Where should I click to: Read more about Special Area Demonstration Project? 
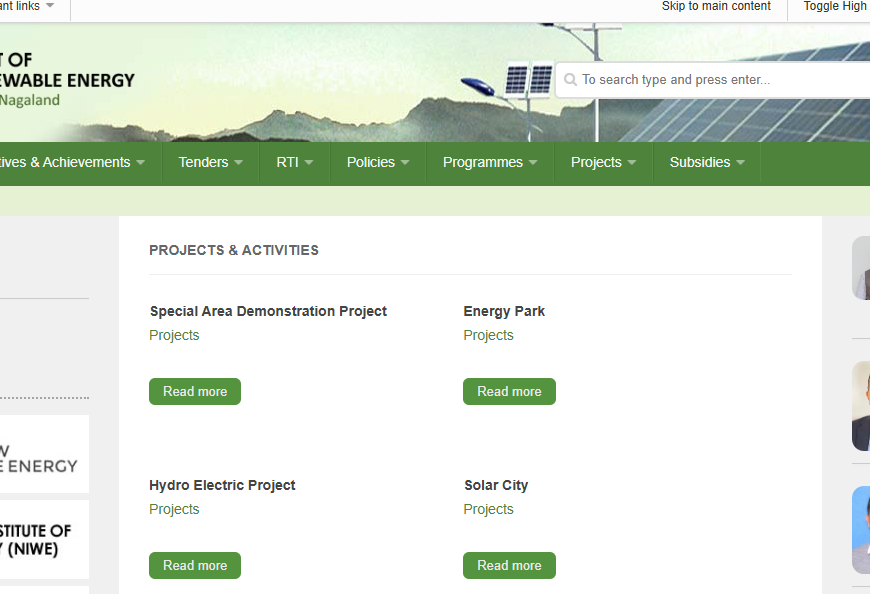coord(195,392)
